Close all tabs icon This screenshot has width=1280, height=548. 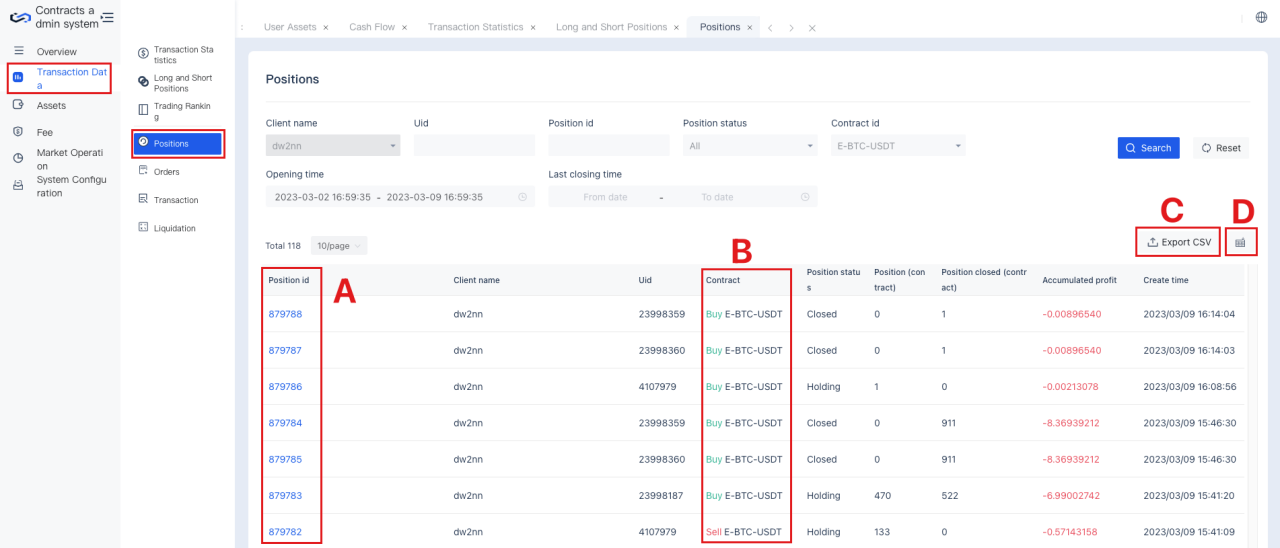[812, 28]
